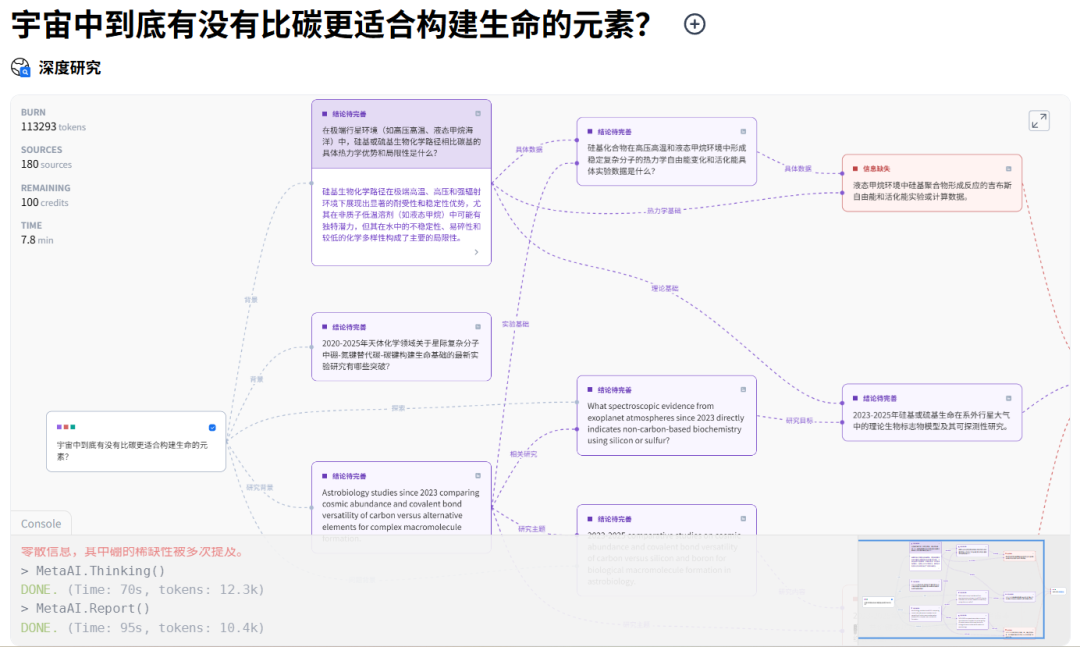Click the graph minimap thumbnail

[x=951, y=589]
